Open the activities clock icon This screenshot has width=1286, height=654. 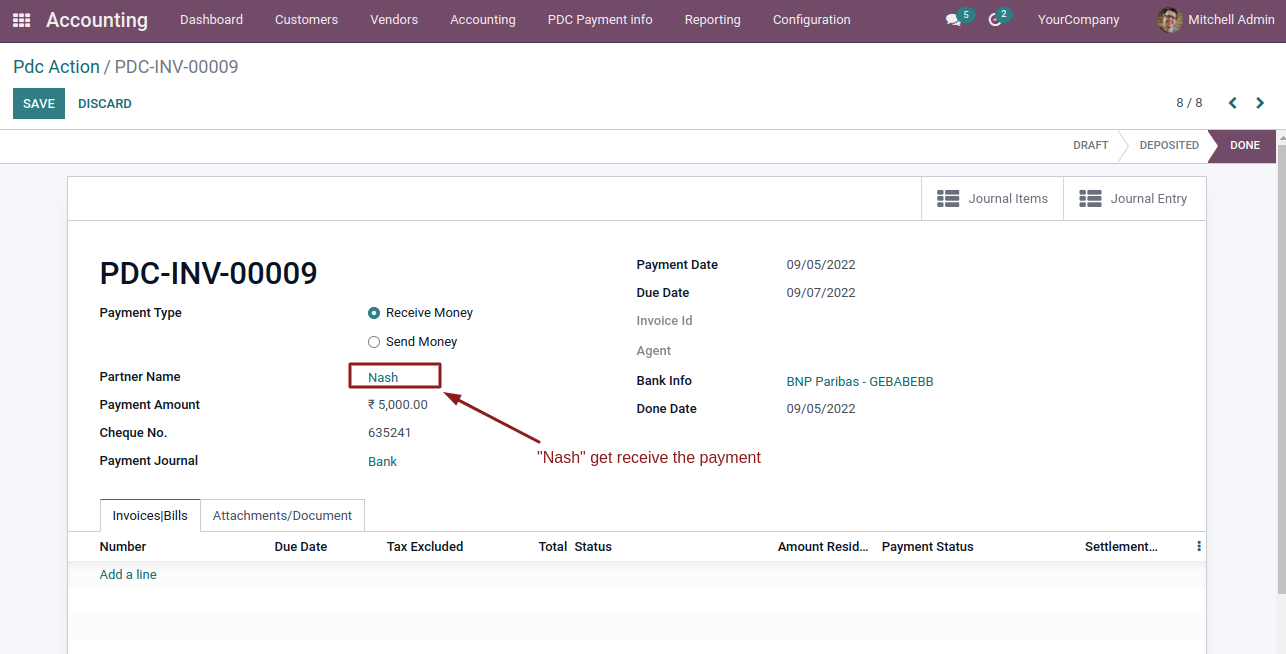coord(994,20)
